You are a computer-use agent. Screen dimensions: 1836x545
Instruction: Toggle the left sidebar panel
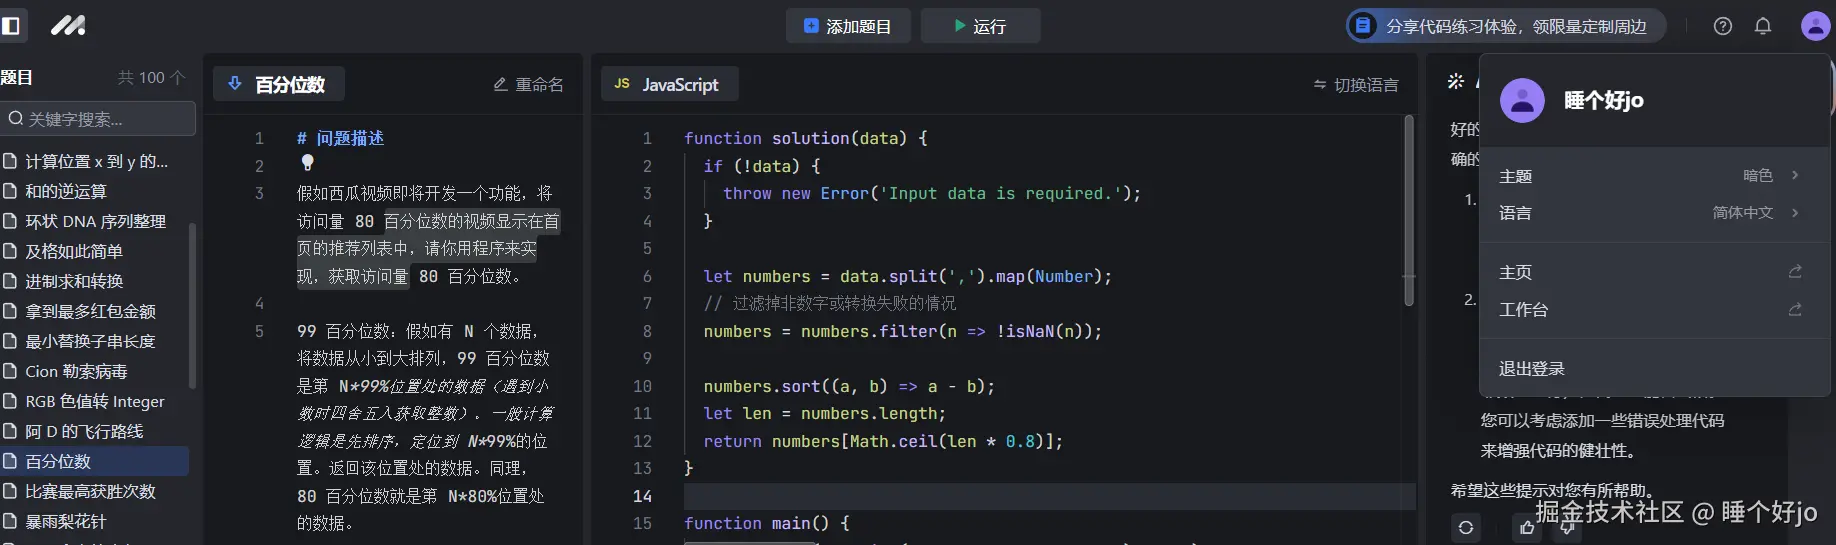click(x=11, y=26)
